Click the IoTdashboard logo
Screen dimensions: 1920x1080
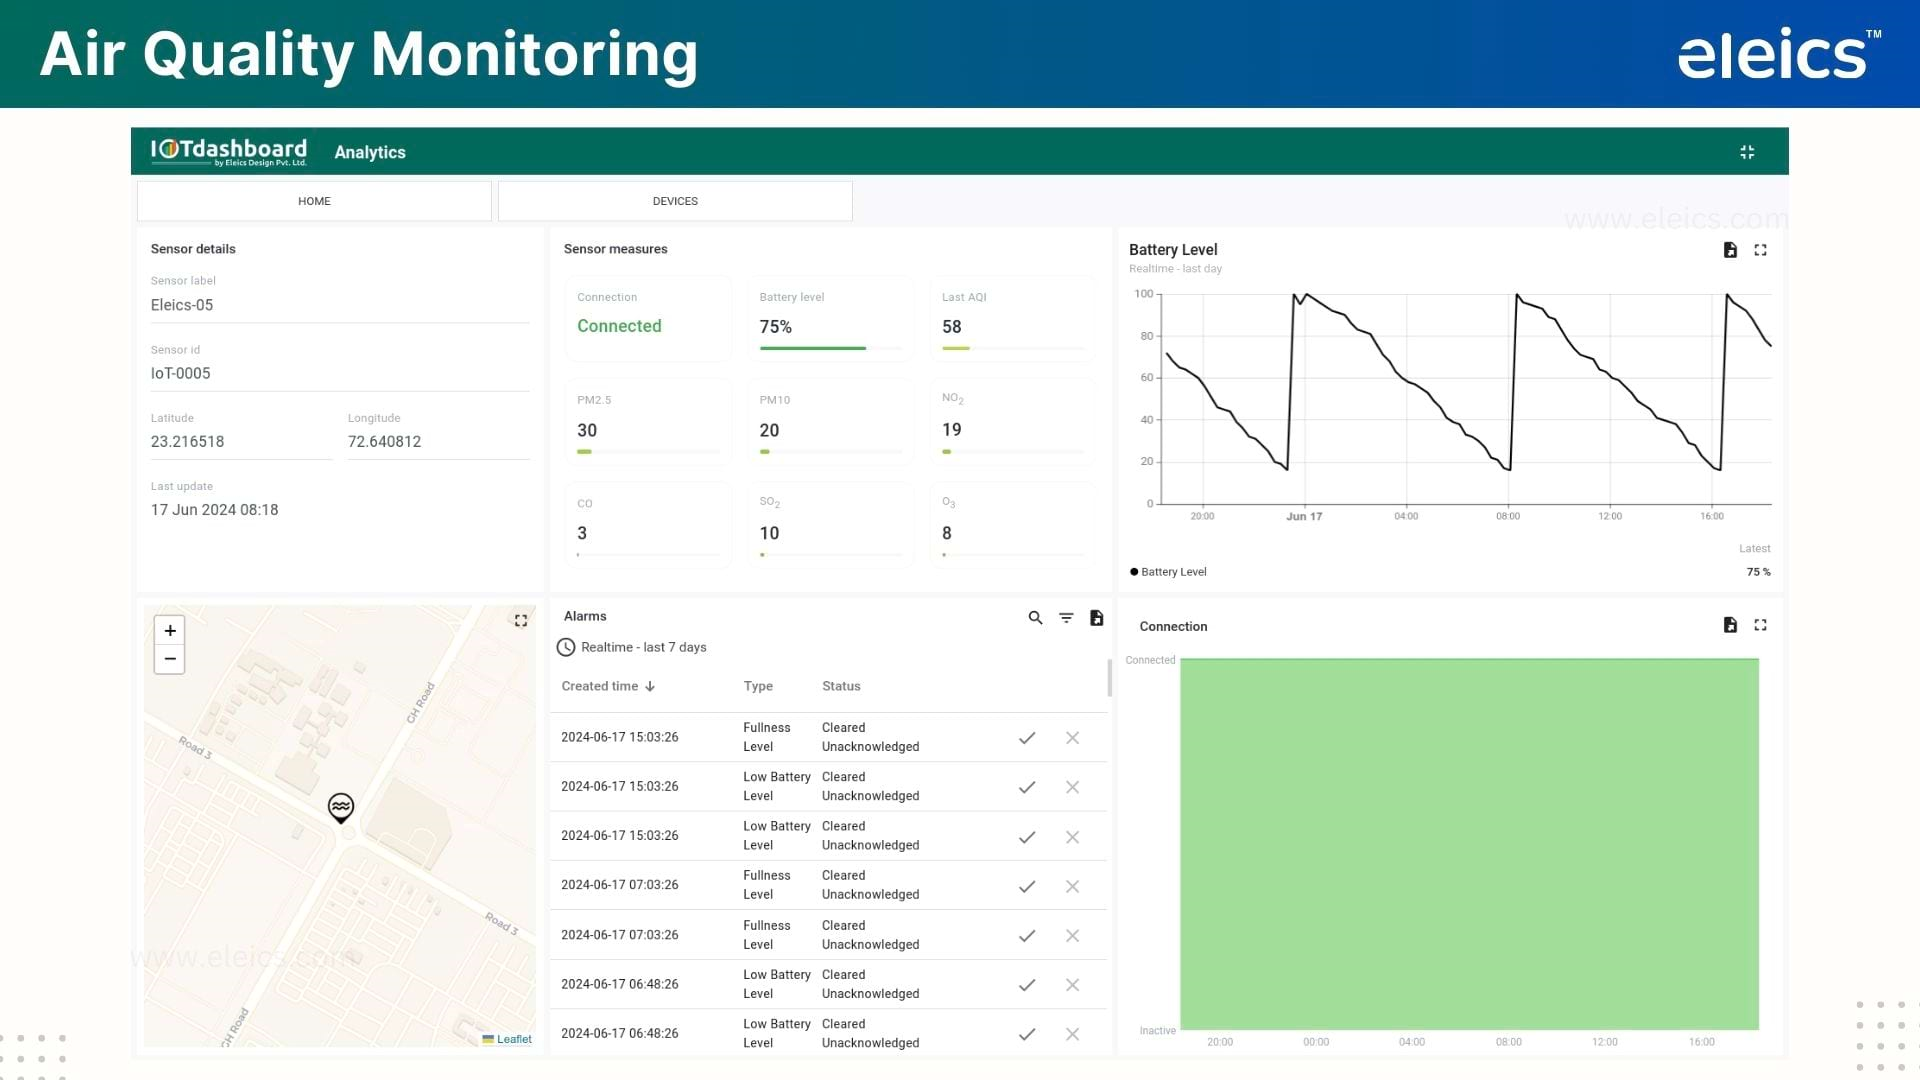[229, 152]
